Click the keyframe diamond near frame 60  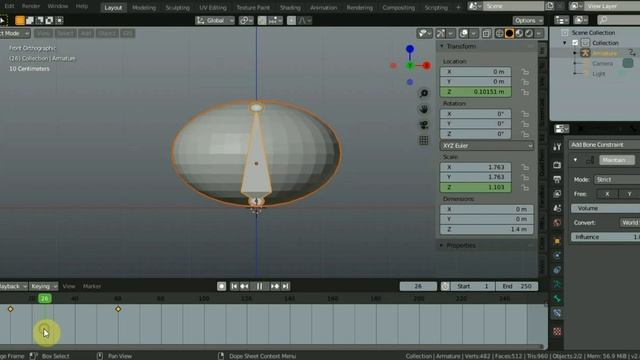click(x=118, y=309)
